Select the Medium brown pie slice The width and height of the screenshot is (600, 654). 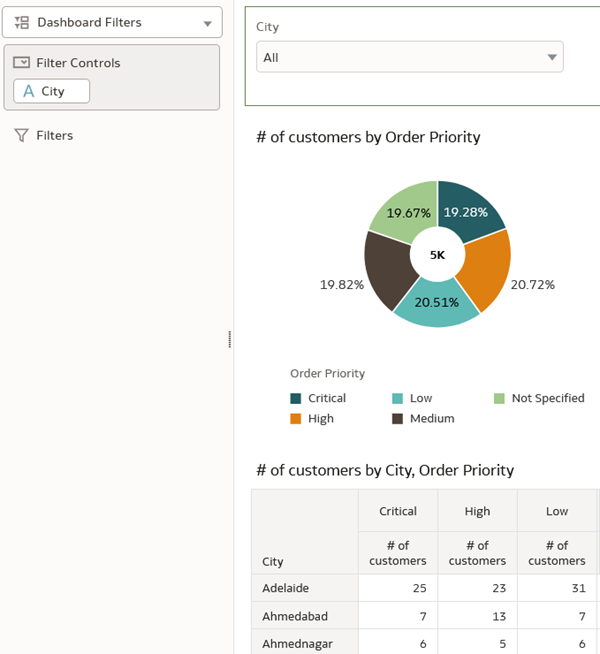[388, 269]
